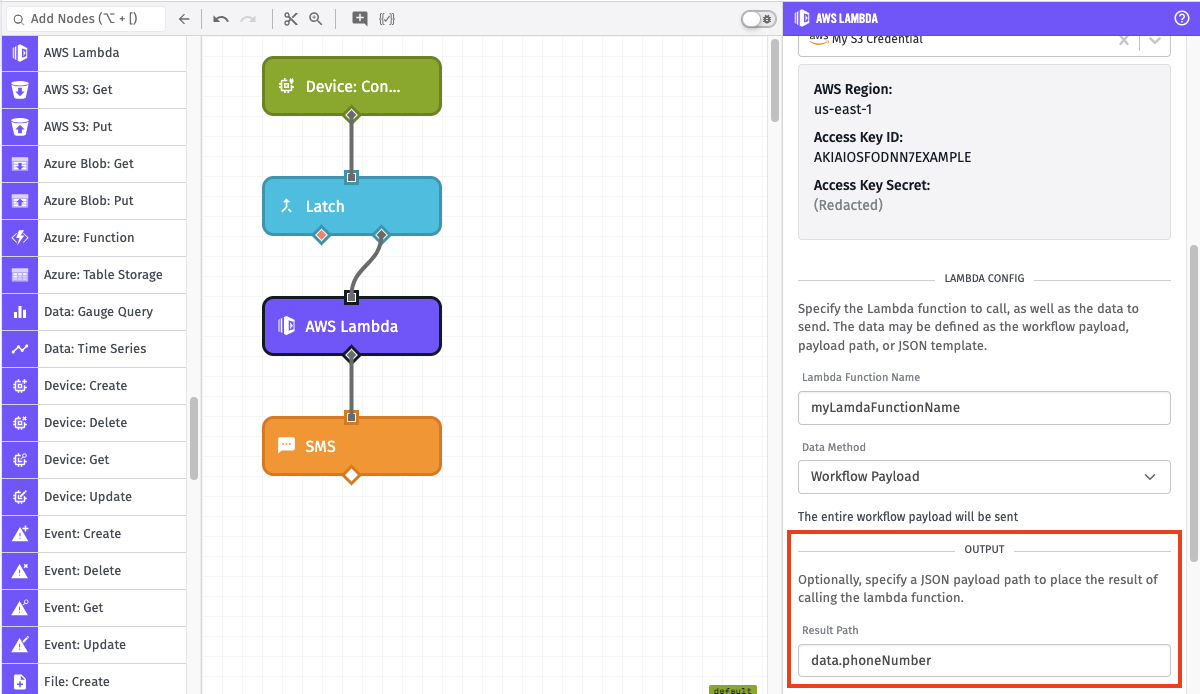Select the Device: Create node

coord(94,386)
